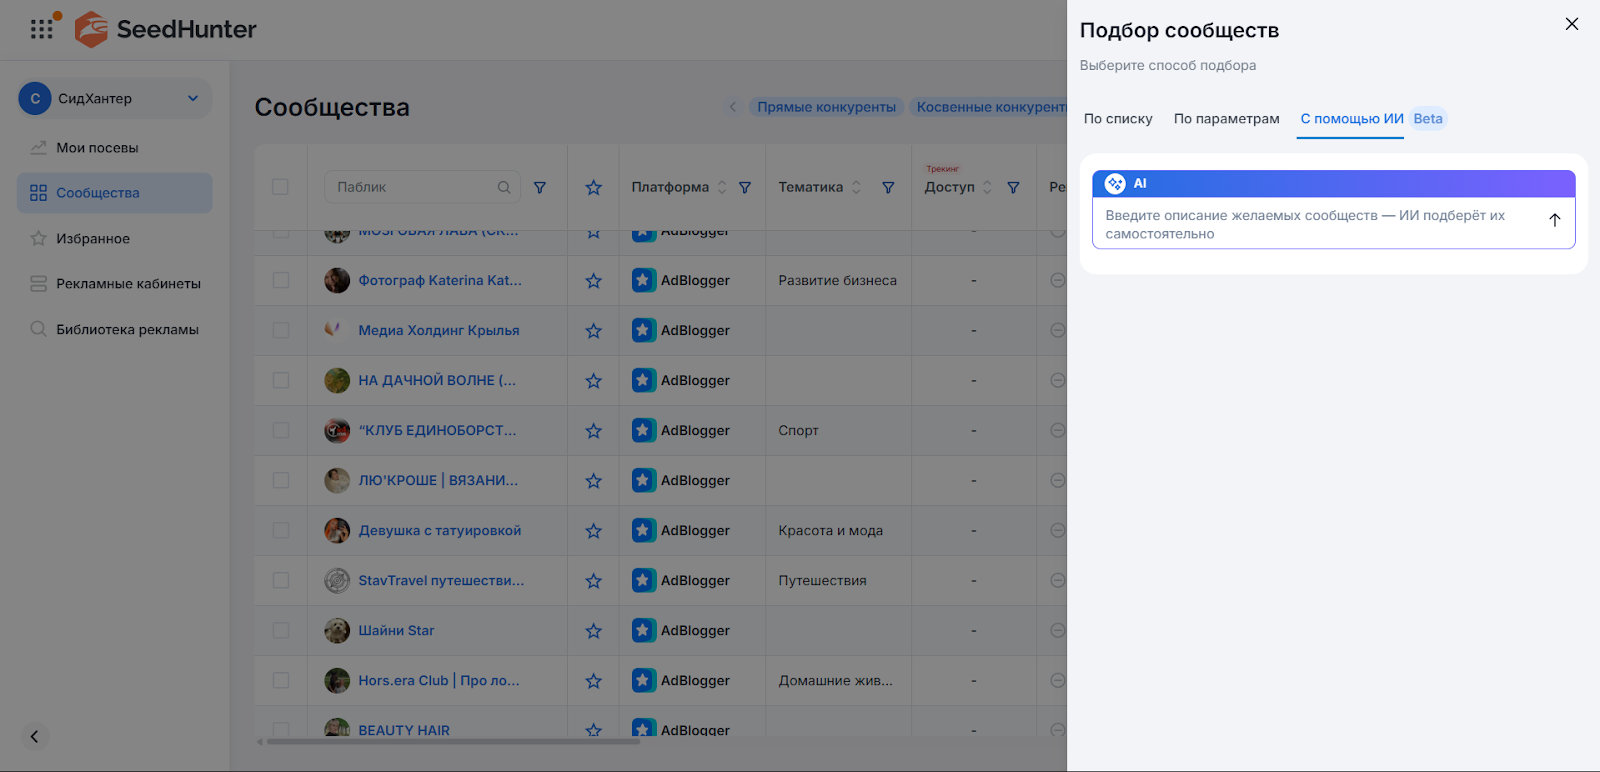Sort the Доступ column
The height and width of the screenshot is (772, 1600).
(987, 188)
